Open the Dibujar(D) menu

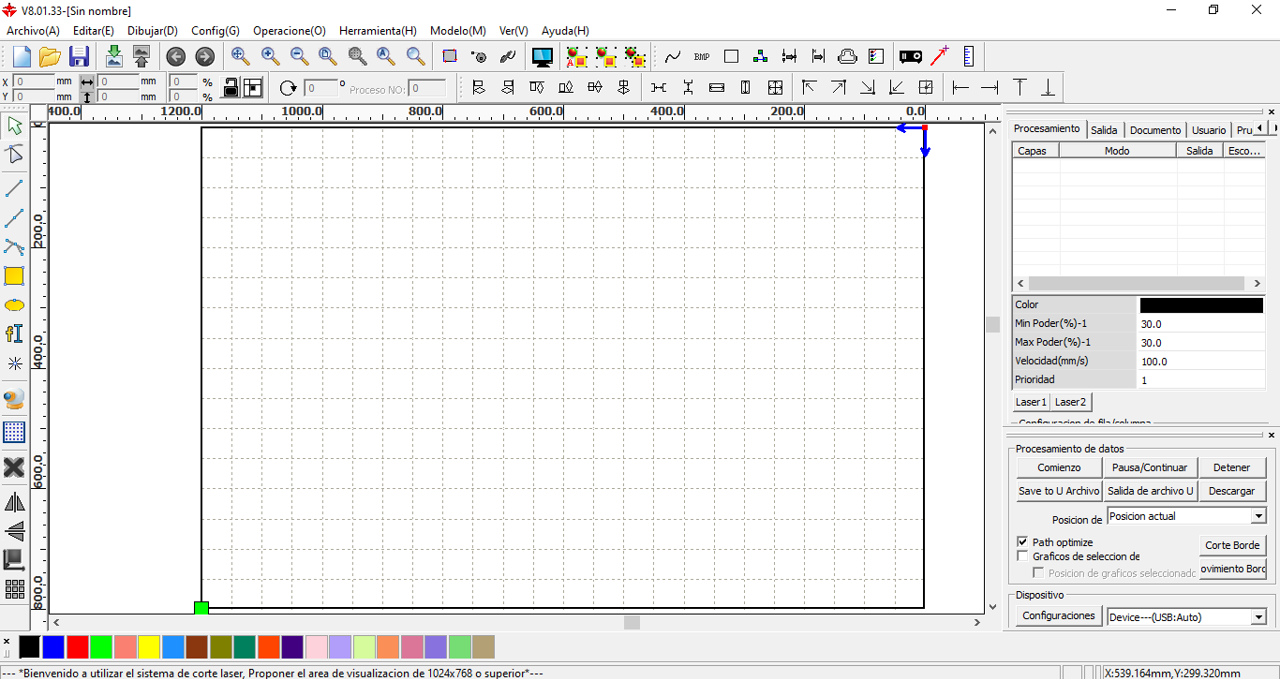pyautogui.click(x=152, y=31)
